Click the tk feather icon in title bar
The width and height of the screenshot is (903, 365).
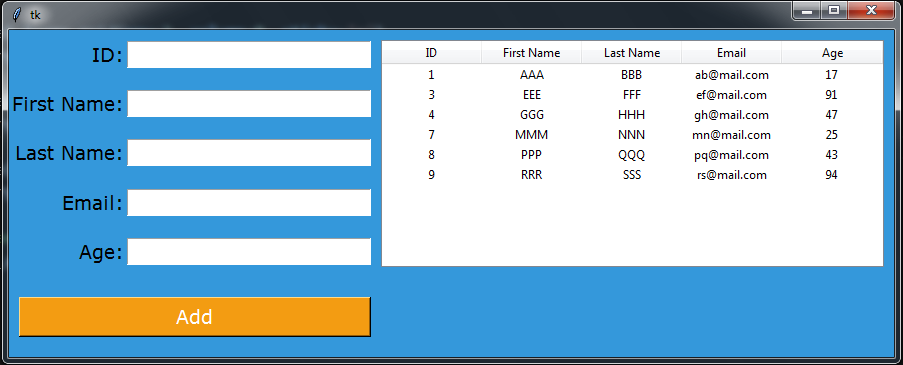click(x=17, y=14)
